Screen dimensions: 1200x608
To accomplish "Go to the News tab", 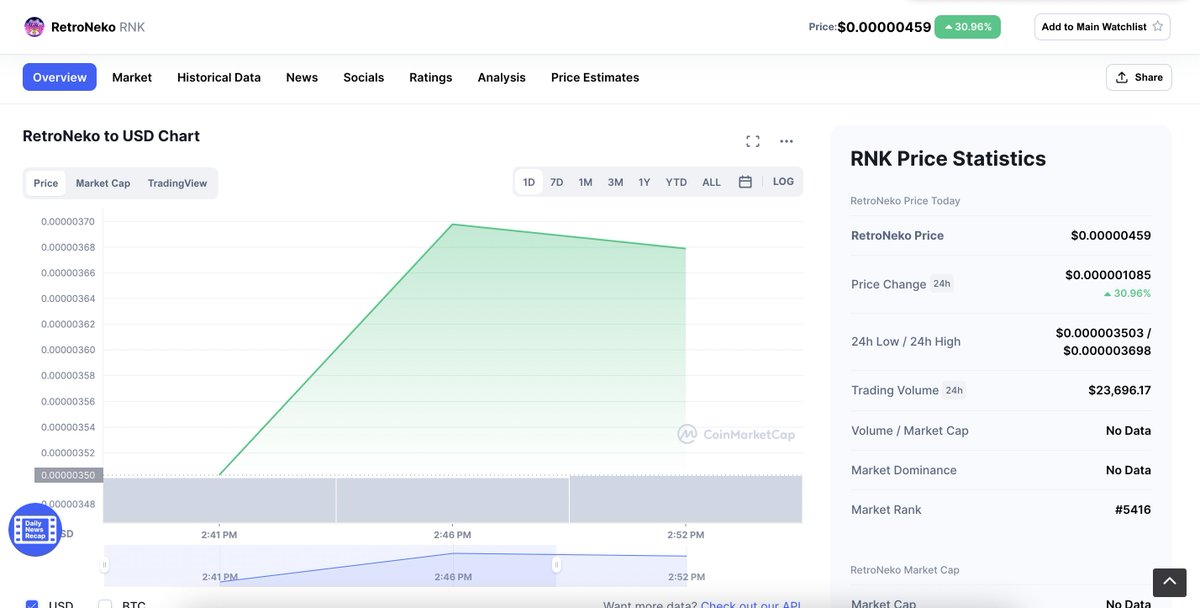I will click(x=302, y=77).
